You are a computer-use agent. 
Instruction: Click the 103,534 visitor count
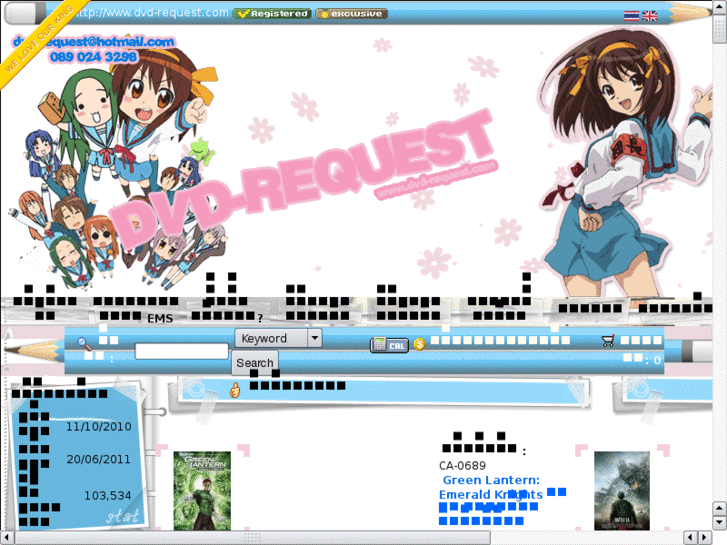pyautogui.click(x=108, y=496)
